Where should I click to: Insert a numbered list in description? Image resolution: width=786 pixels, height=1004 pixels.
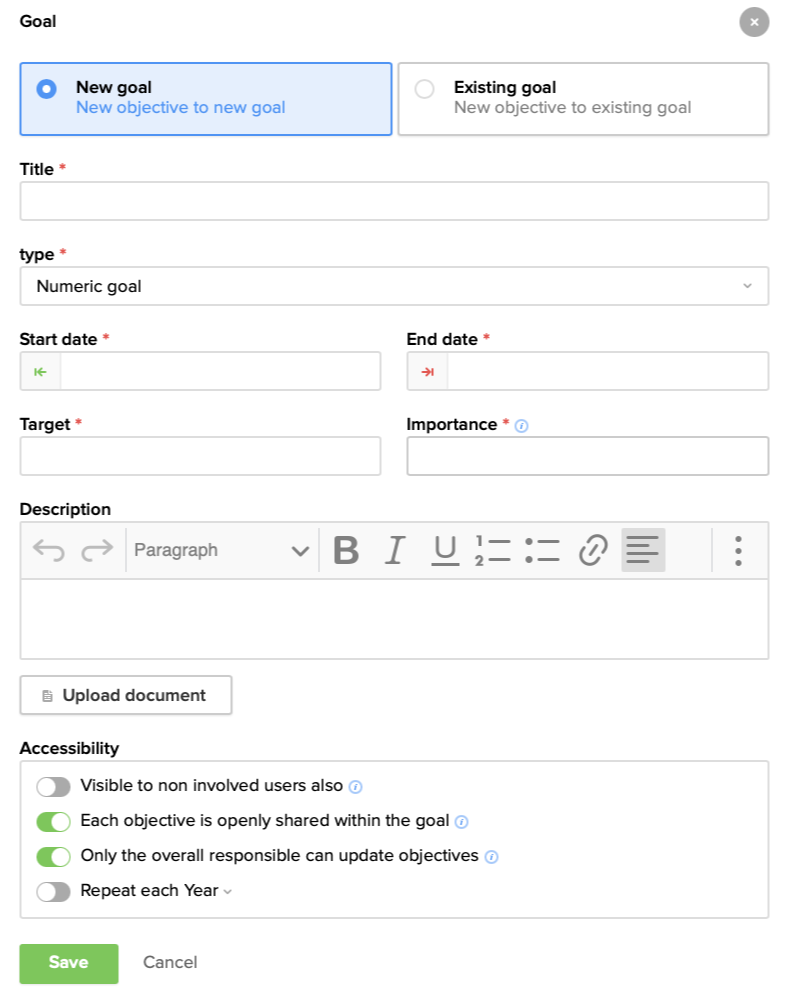pyautogui.click(x=493, y=550)
